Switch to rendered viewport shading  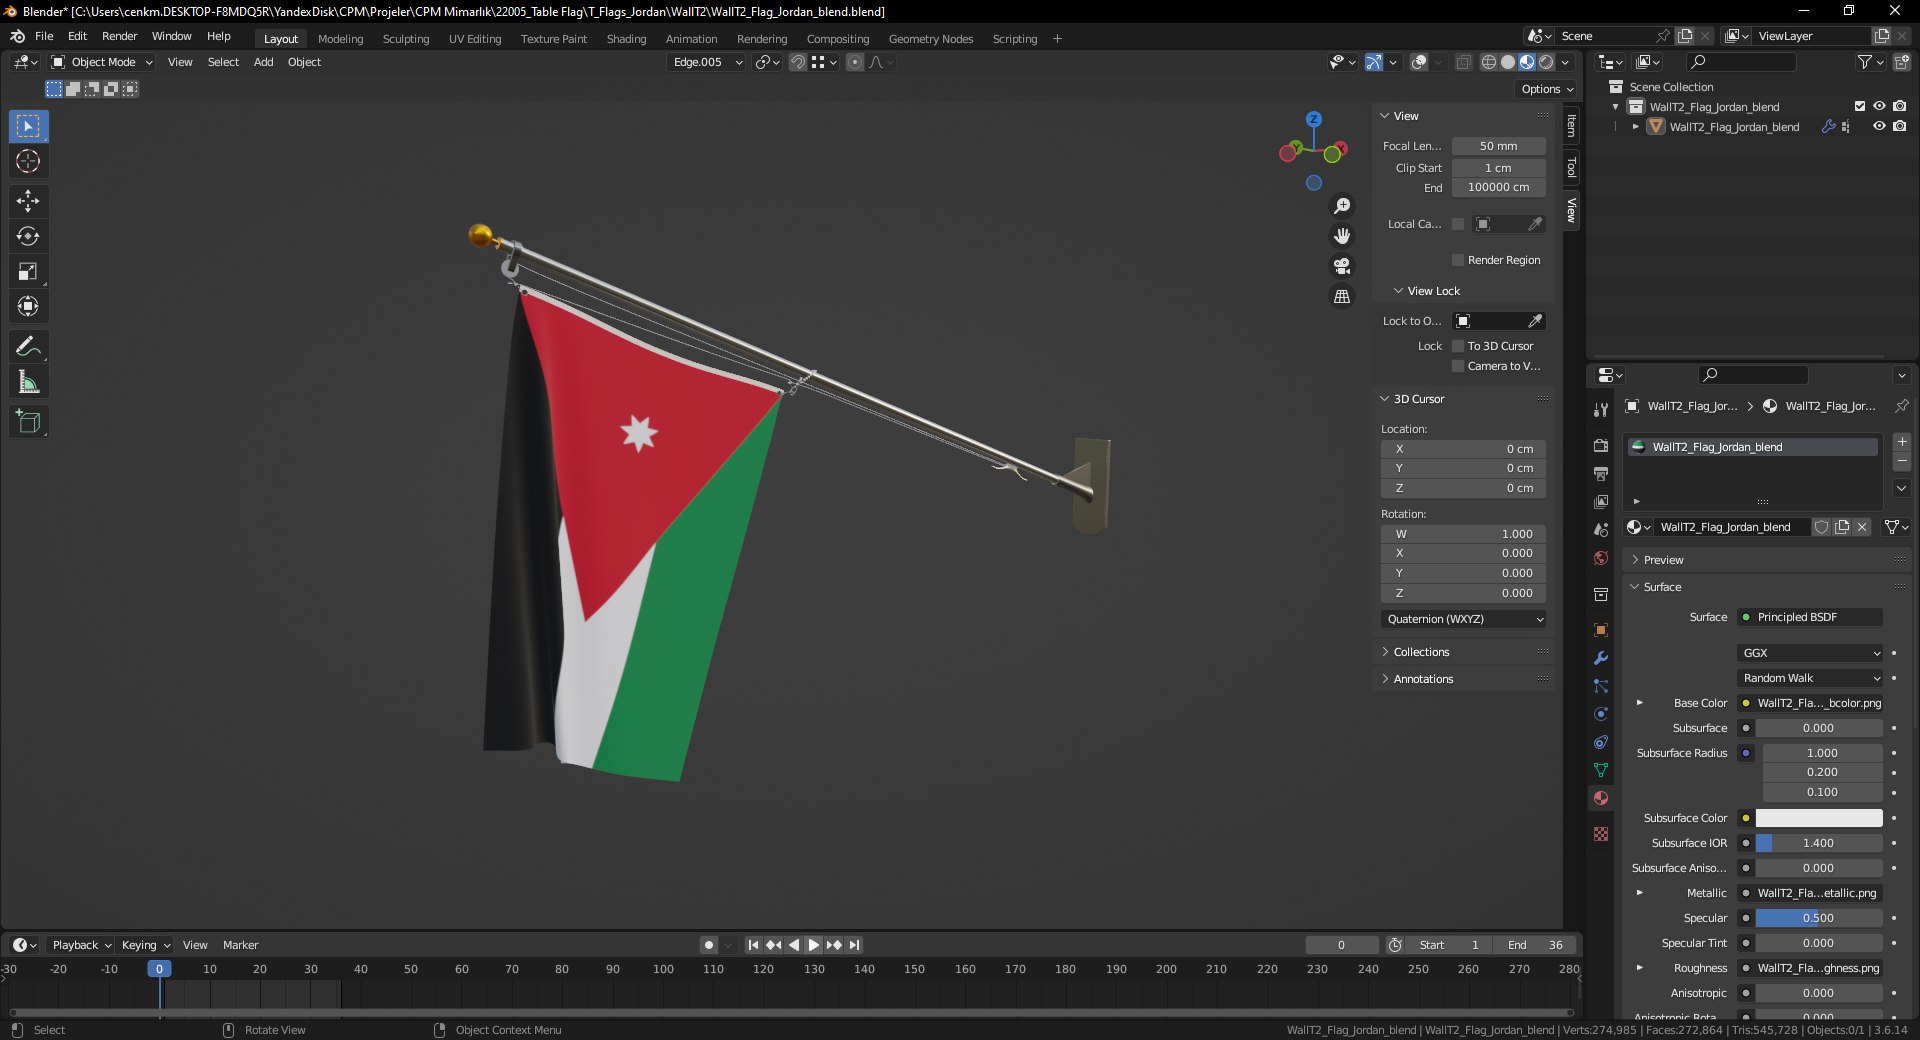coord(1546,62)
